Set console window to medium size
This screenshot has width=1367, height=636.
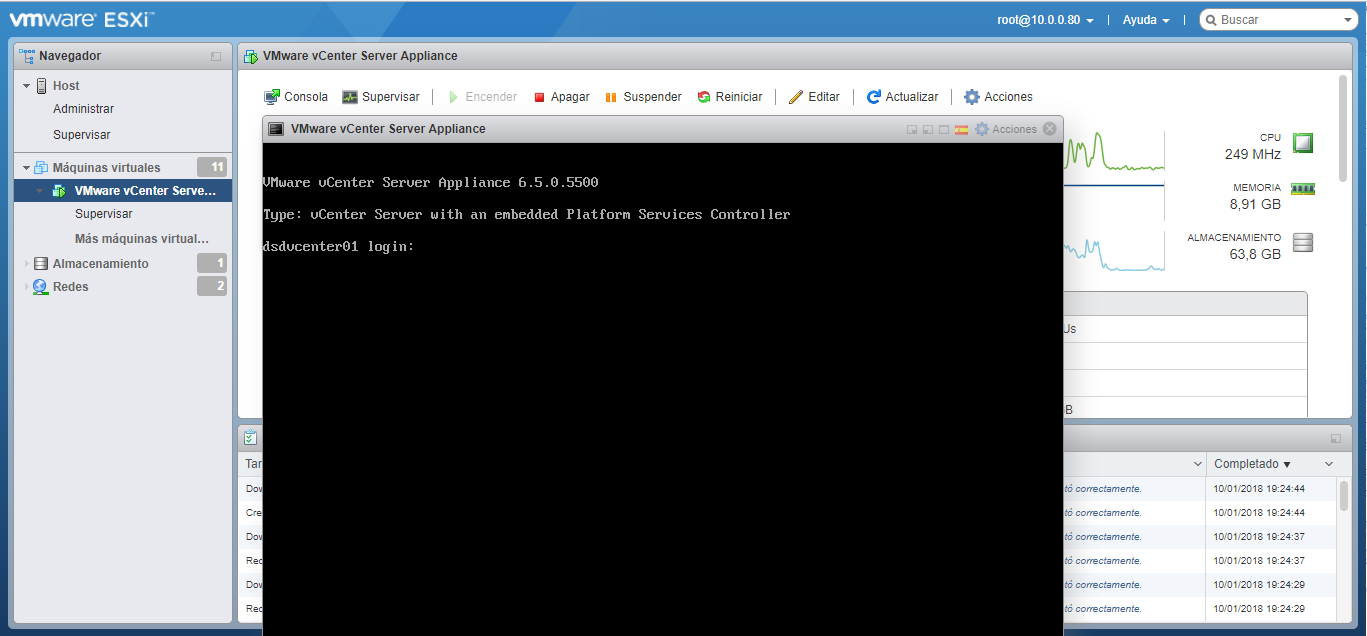928,130
